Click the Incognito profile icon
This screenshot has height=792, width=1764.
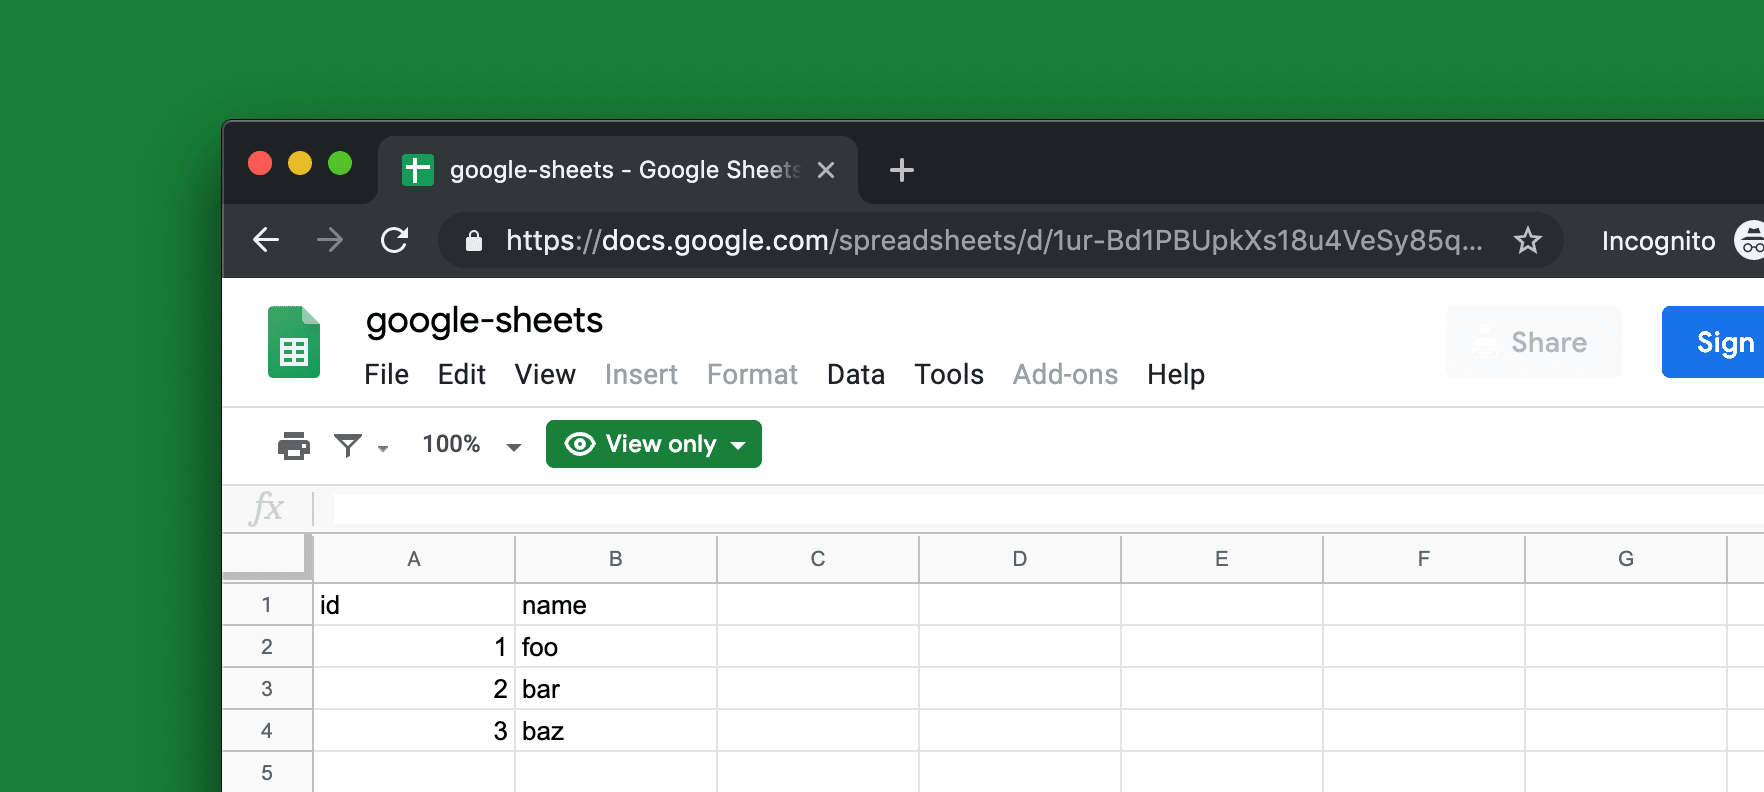tap(1750, 240)
